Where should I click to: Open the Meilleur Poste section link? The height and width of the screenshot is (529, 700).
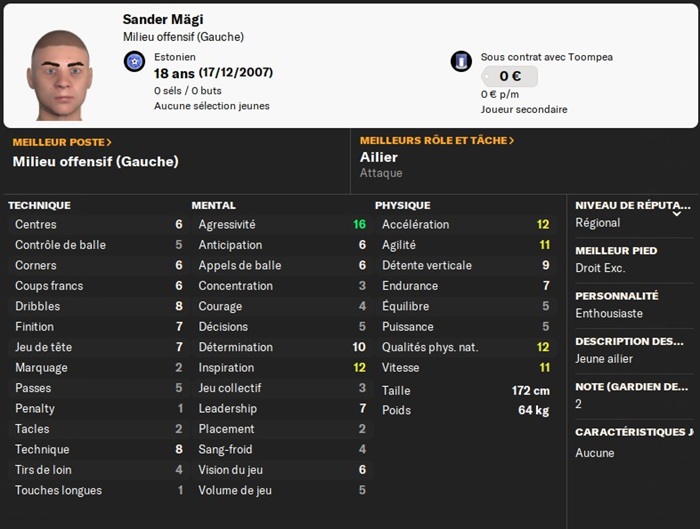[x=62, y=142]
